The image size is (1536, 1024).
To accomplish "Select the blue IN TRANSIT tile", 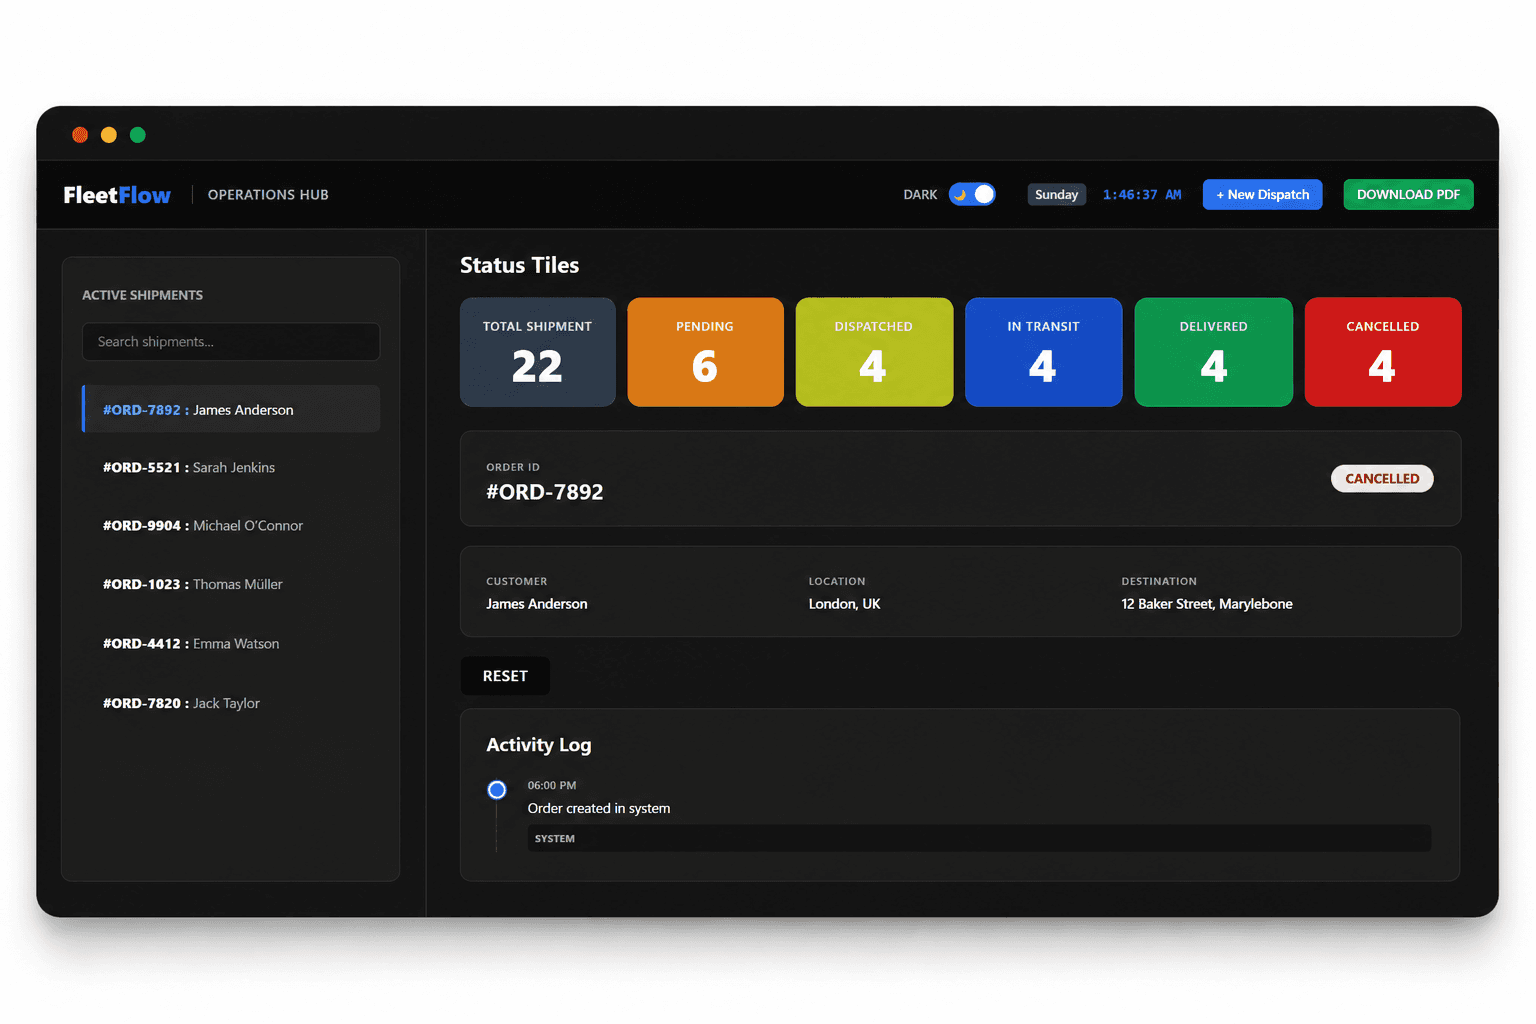I will (1043, 352).
